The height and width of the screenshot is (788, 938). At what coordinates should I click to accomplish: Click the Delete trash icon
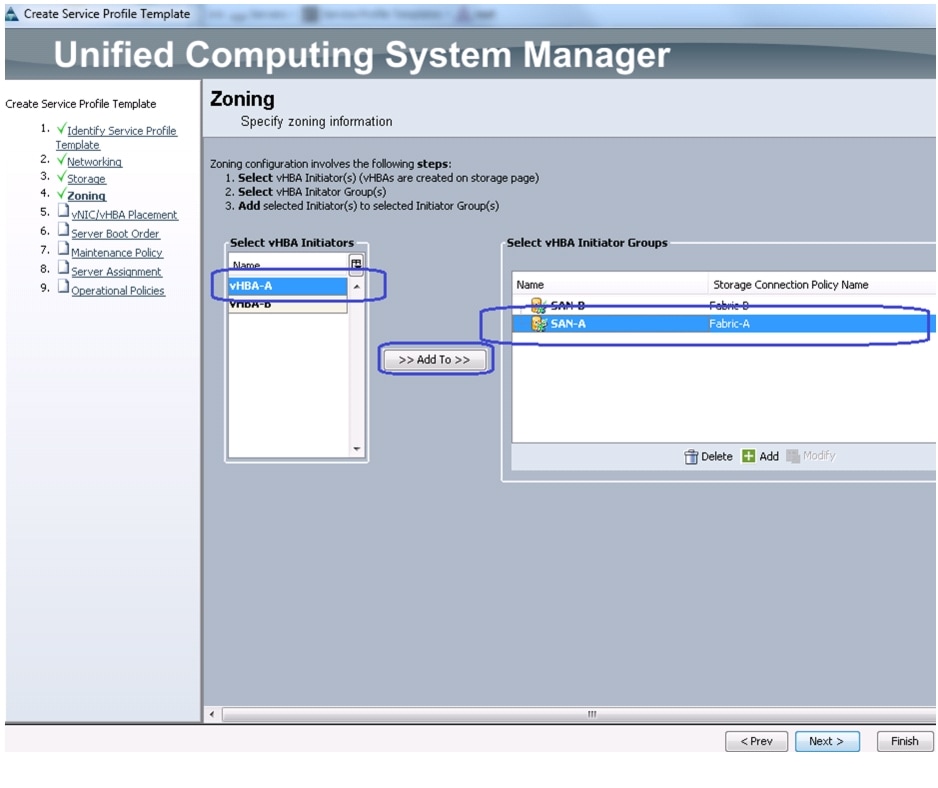(x=691, y=457)
